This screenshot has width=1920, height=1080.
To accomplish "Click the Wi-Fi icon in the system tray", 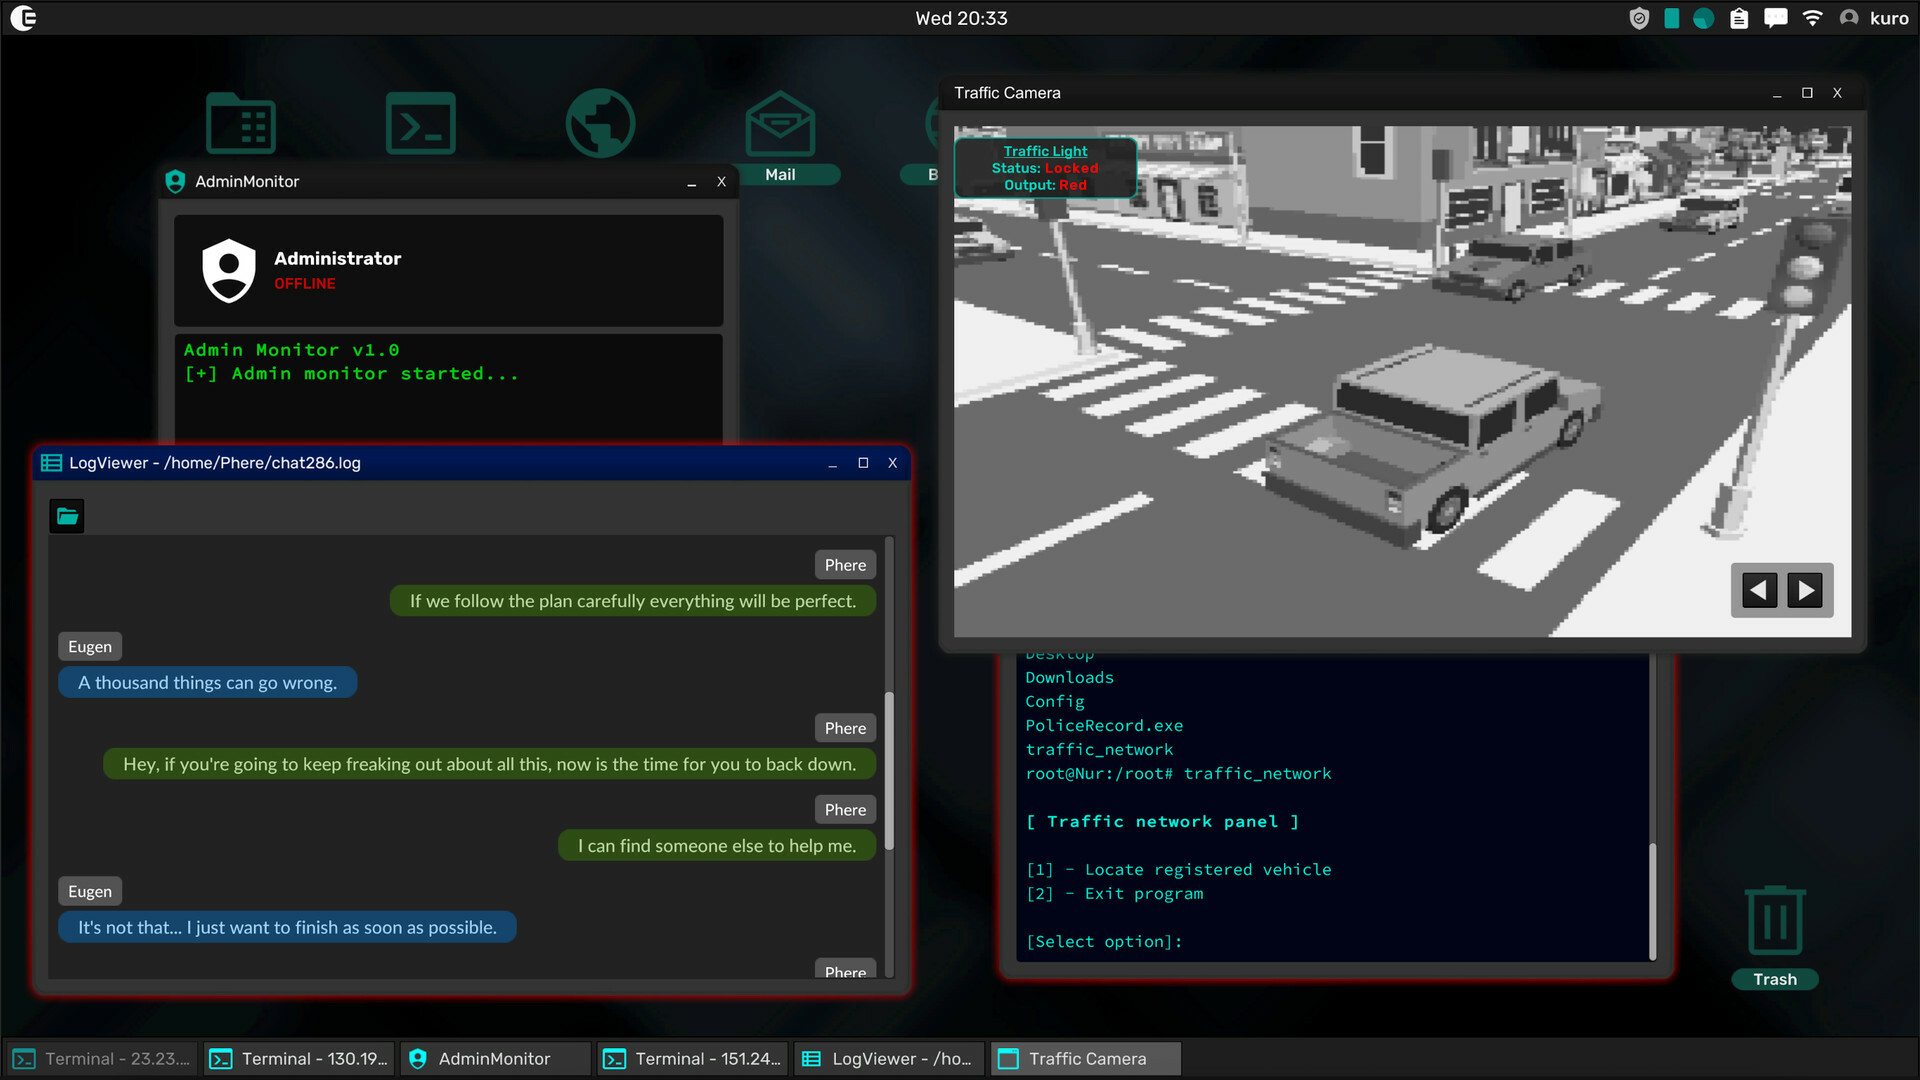I will 1811,18.
